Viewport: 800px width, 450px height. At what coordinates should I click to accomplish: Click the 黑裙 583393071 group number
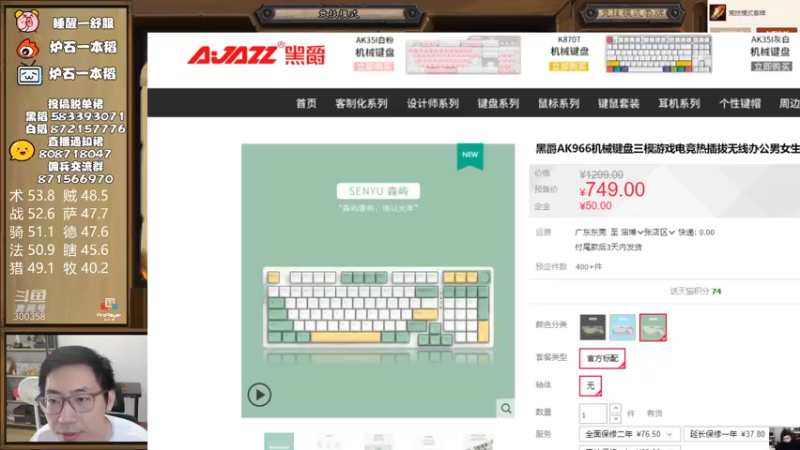[76, 116]
